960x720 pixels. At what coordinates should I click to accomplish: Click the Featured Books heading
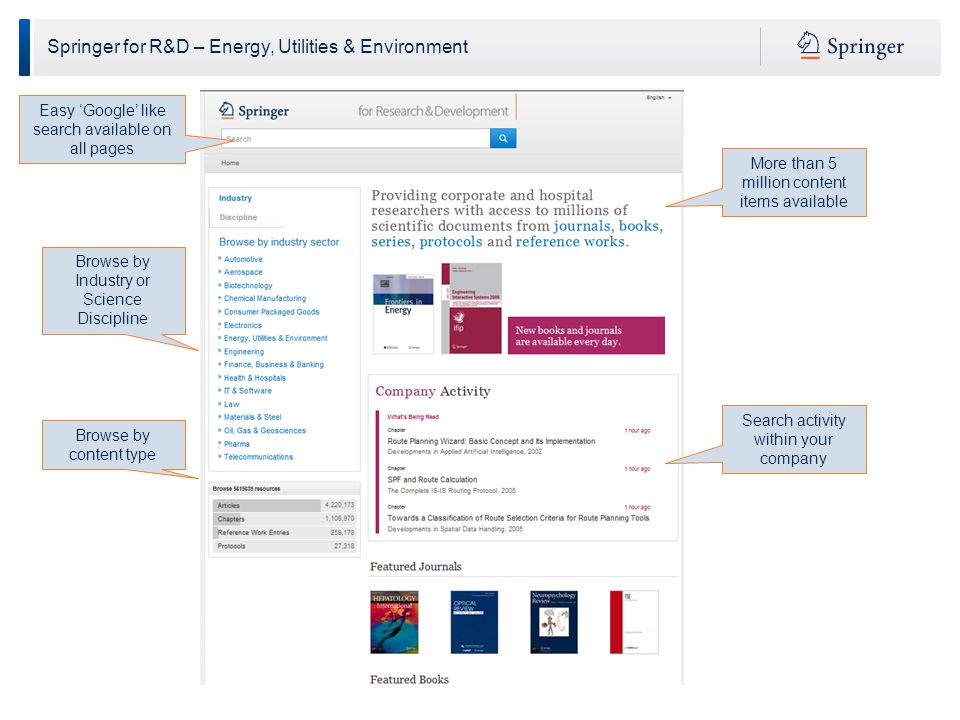tap(409, 680)
